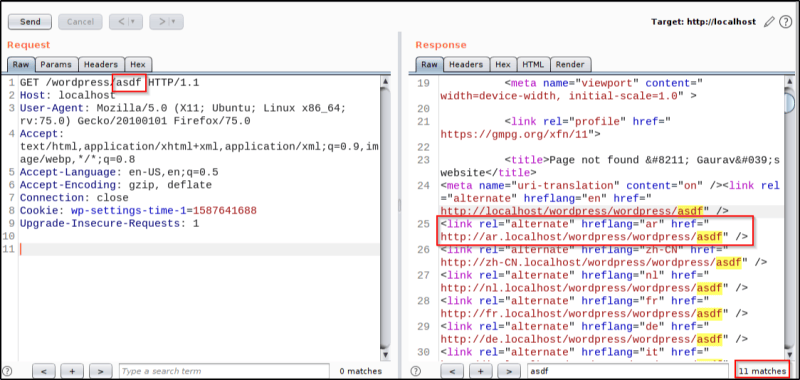Click the 0 matches counter
The image size is (800, 380).
point(361,371)
